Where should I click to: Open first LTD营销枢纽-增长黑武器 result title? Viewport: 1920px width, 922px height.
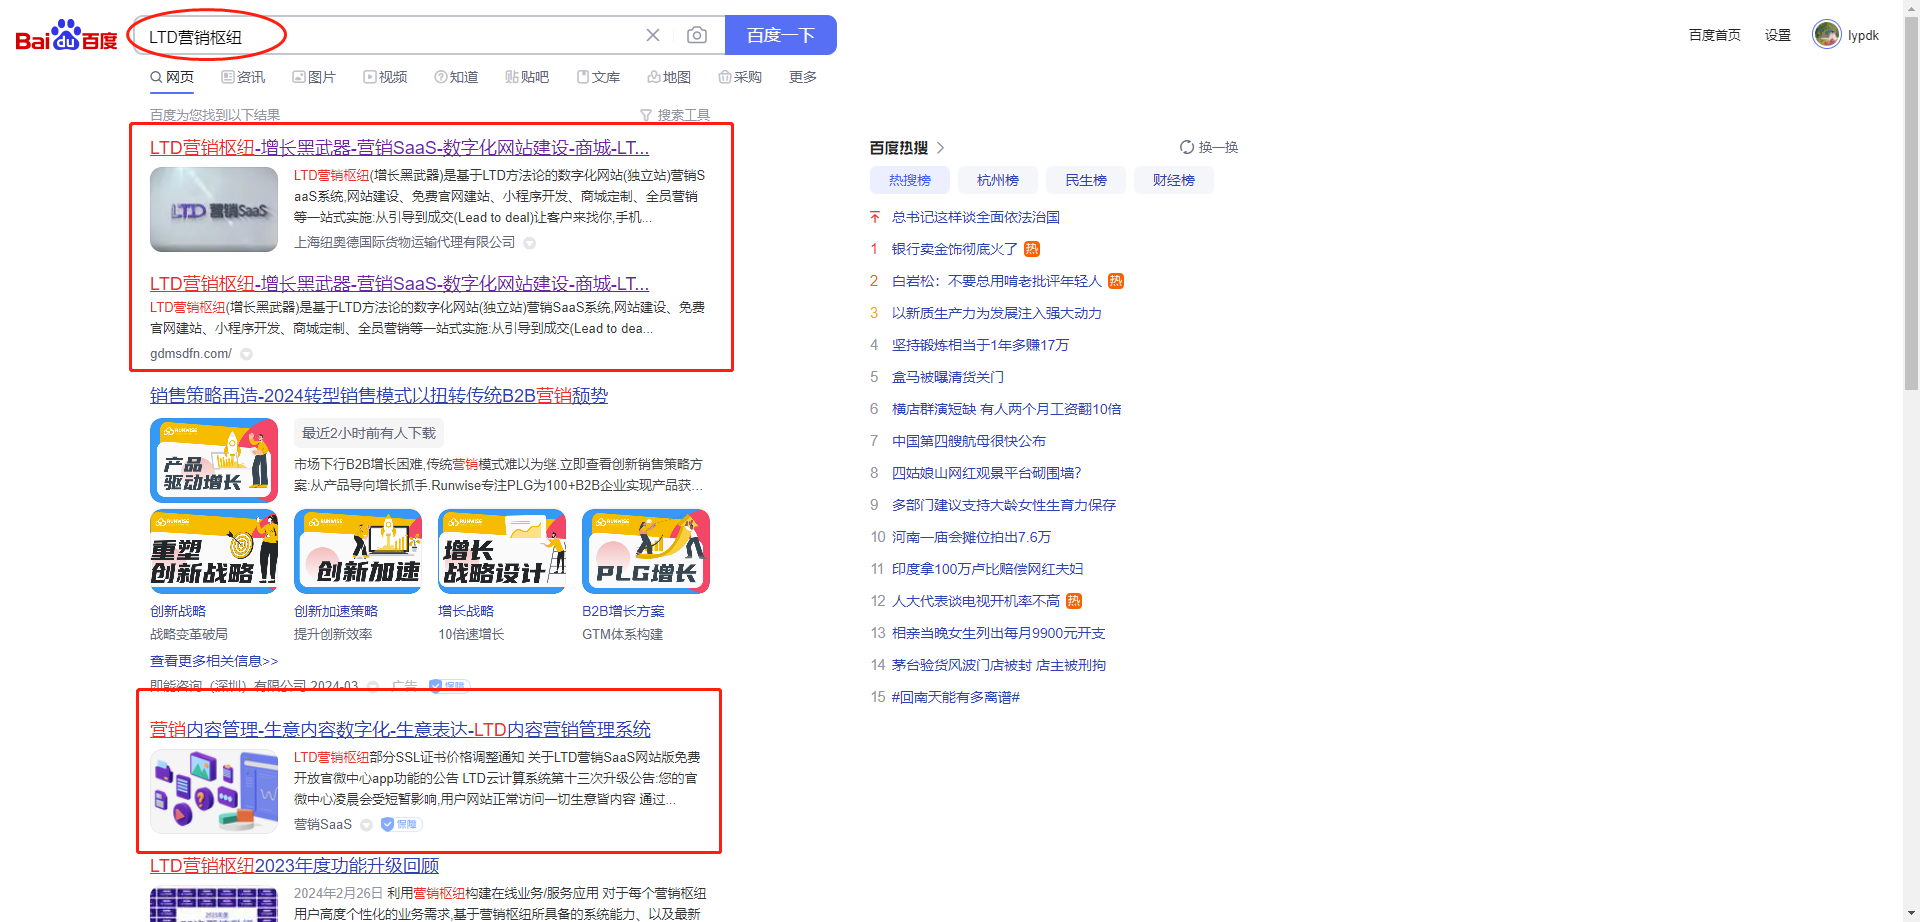[x=399, y=148]
